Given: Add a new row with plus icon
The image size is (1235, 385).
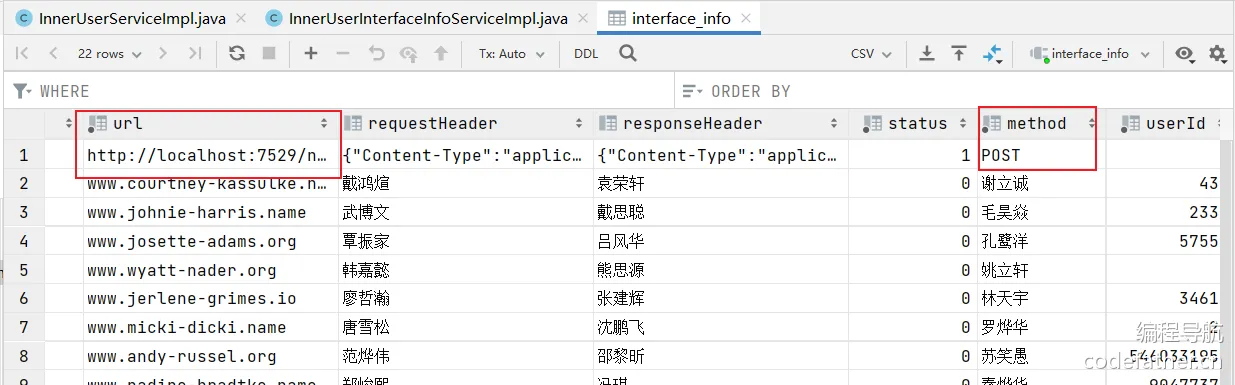Looking at the screenshot, I should [x=311, y=54].
